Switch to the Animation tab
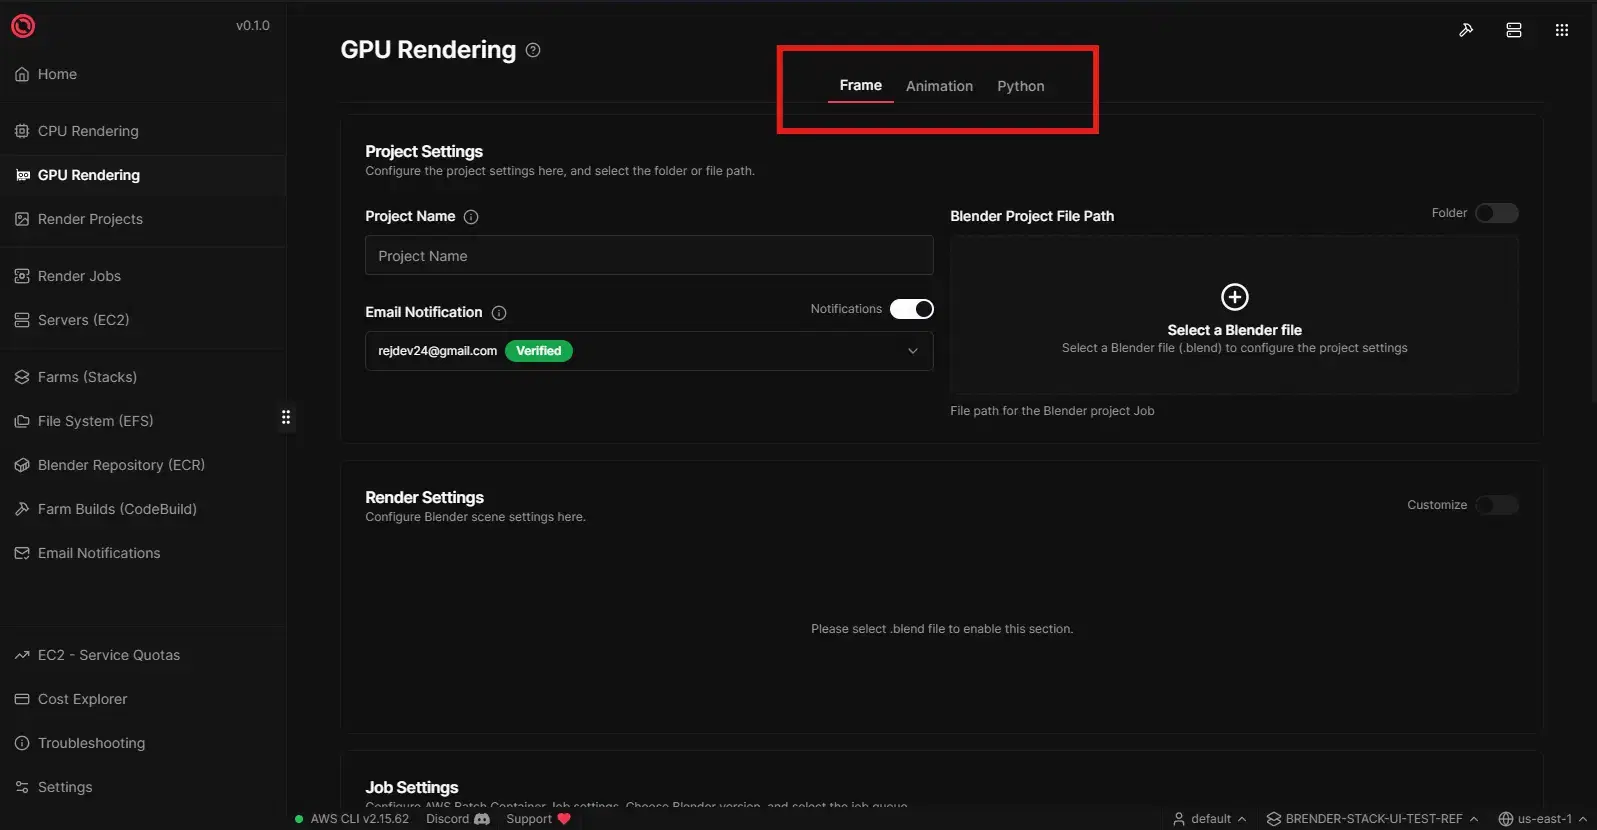 [939, 86]
